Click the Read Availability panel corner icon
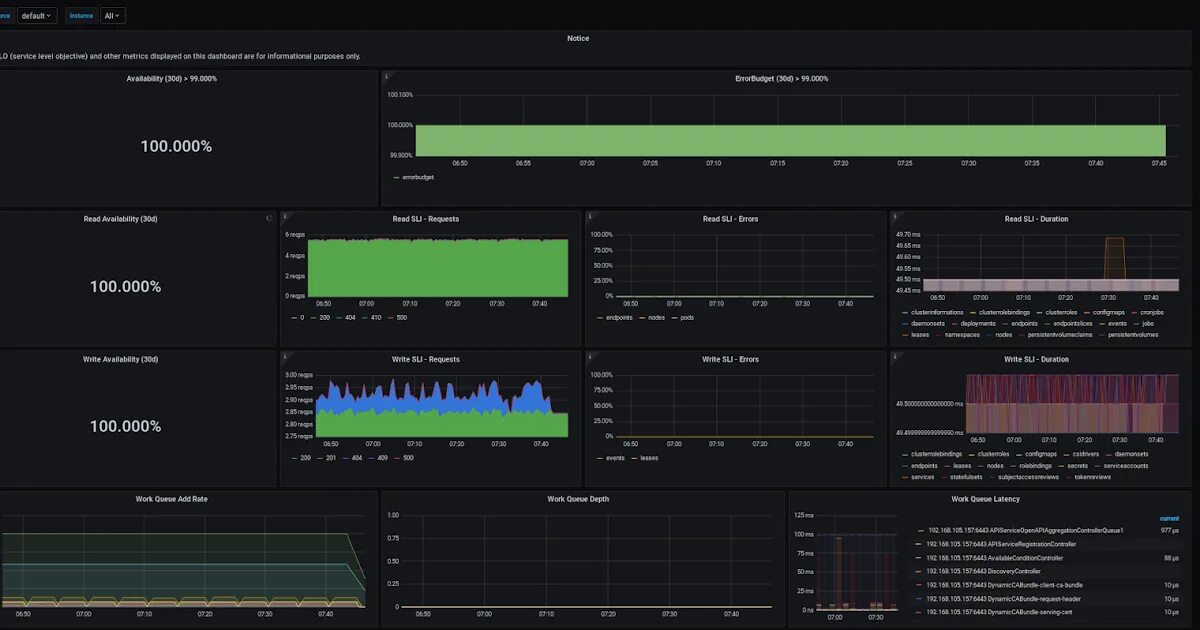Screen dimensions: 1200x630 click(x=268, y=217)
